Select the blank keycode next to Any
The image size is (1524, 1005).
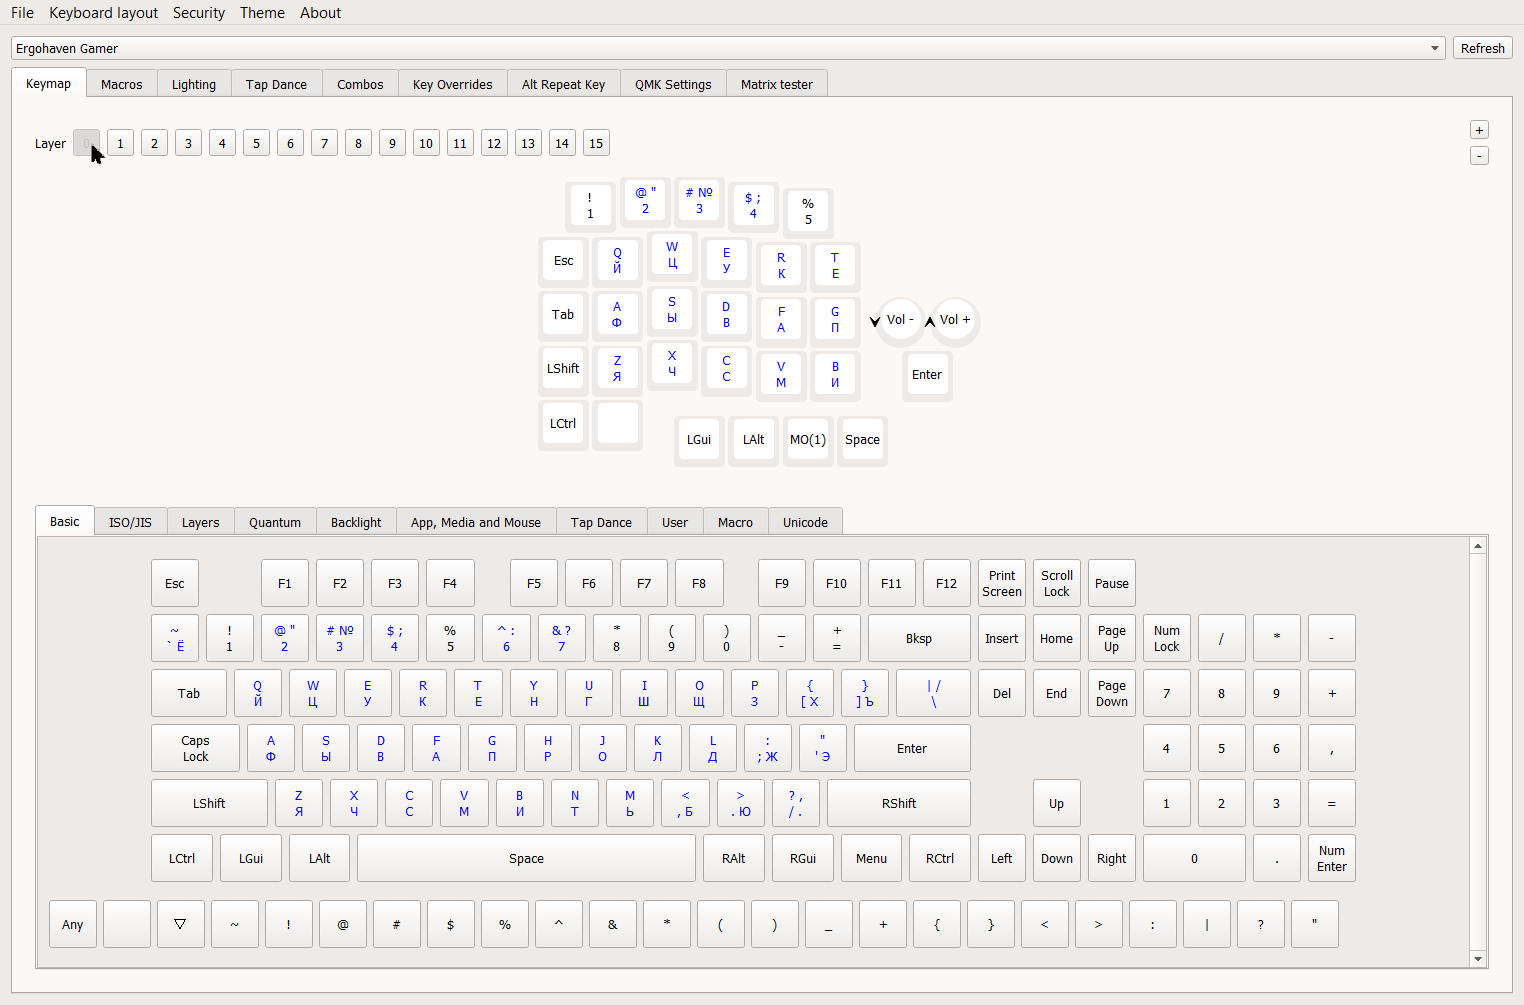pos(127,924)
